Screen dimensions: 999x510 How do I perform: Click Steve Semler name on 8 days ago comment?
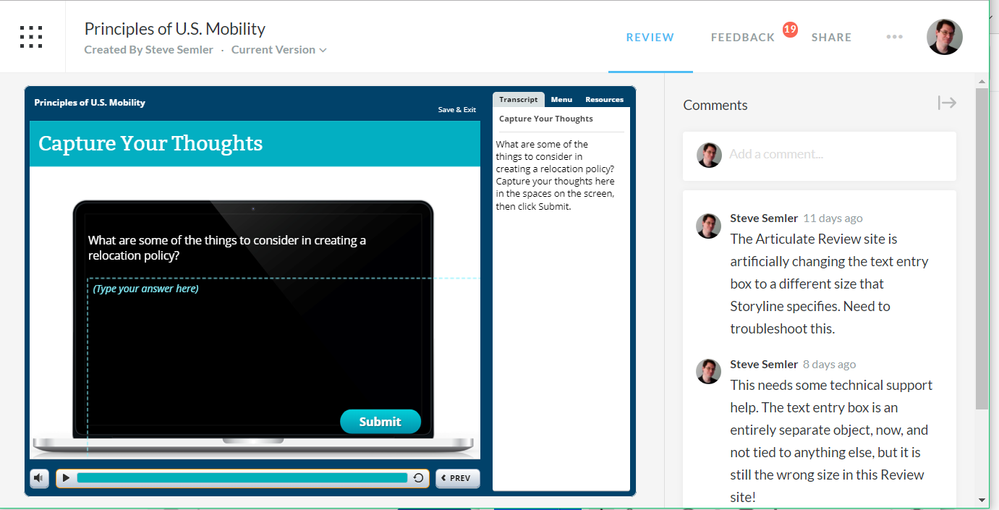[764, 365]
